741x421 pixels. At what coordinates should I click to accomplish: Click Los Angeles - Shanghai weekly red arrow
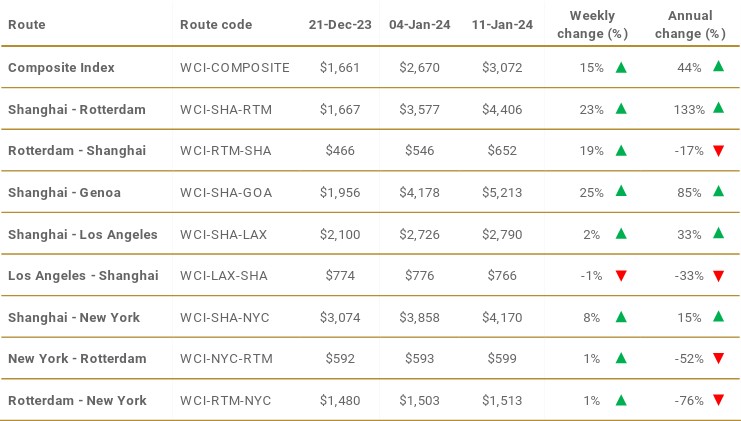pos(621,276)
